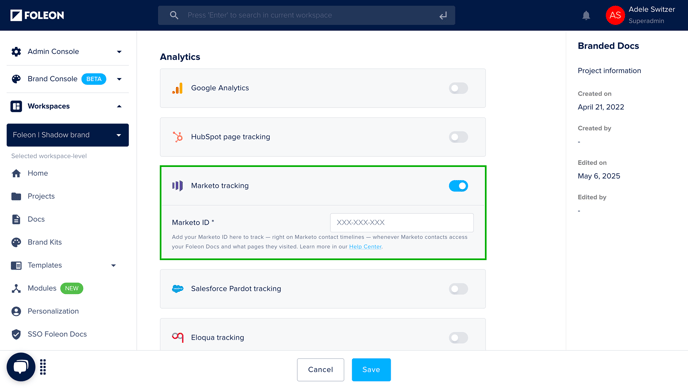Click the HubSpot logo icon
The height and width of the screenshot is (389, 688).
pos(177,137)
